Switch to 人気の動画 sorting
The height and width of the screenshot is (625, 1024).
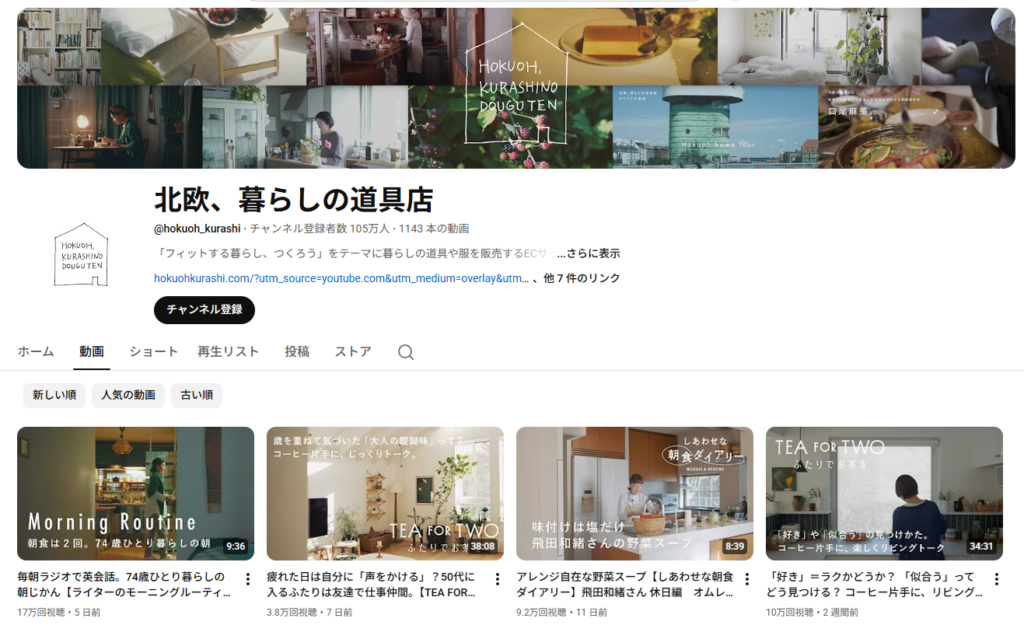point(128,396)
